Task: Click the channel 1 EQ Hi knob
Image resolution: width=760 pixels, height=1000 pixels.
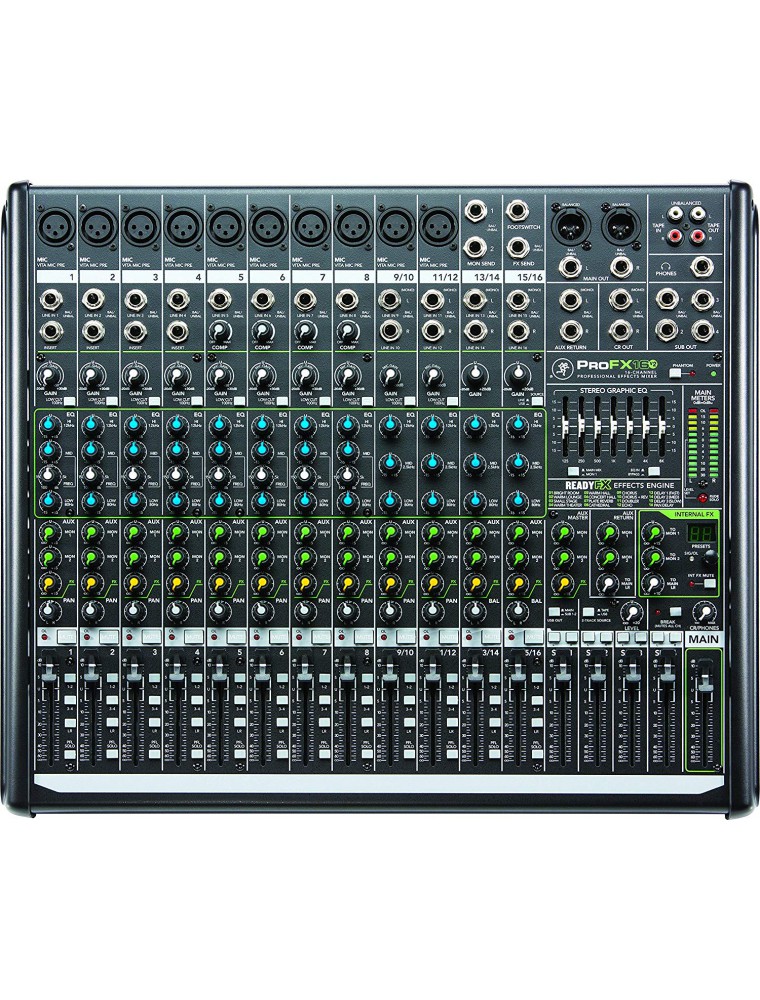Action: [x=48, y=425]
